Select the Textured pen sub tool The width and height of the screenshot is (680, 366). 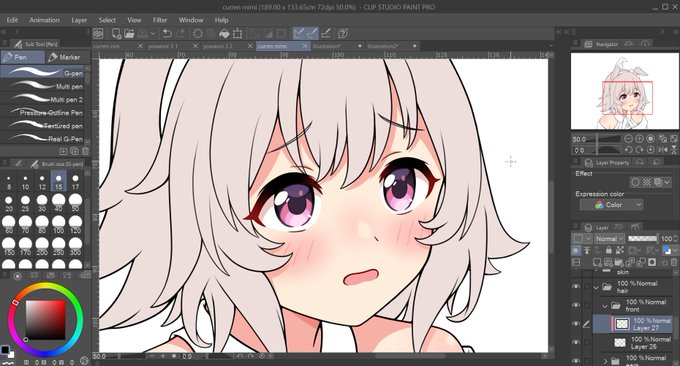42,125
